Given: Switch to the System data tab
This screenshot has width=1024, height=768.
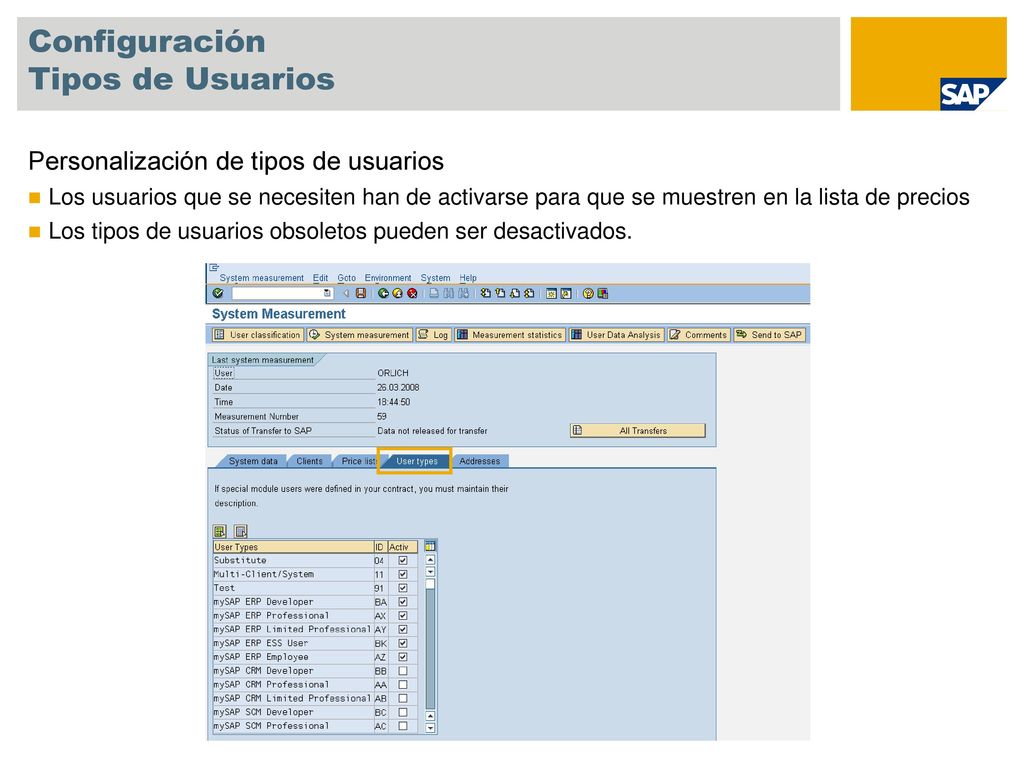Looking at the screenshot, I should coord(253,461).
